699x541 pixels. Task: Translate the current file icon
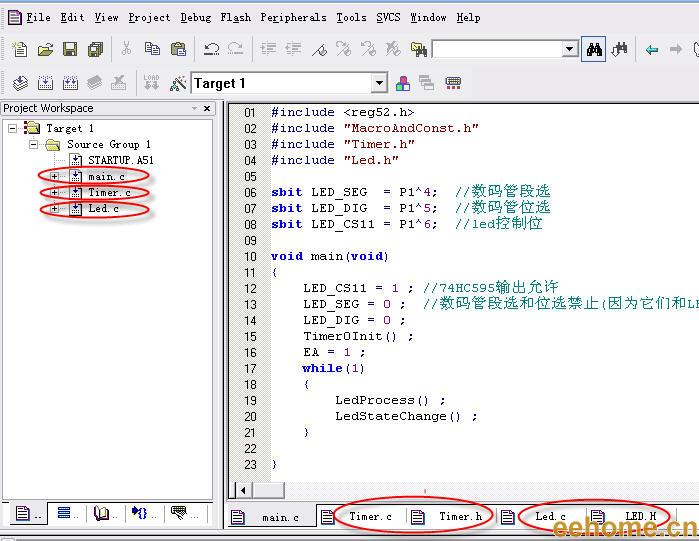coord(20,83)
